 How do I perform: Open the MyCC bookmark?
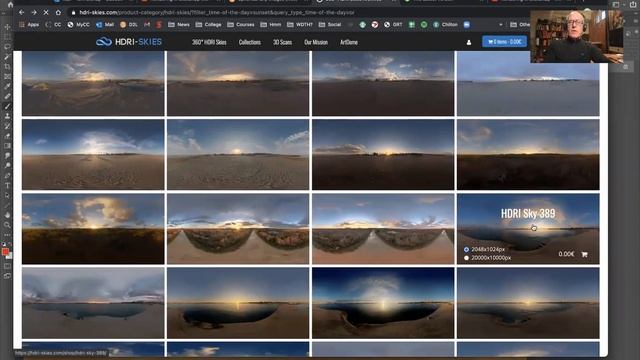(x=78, y=25)
